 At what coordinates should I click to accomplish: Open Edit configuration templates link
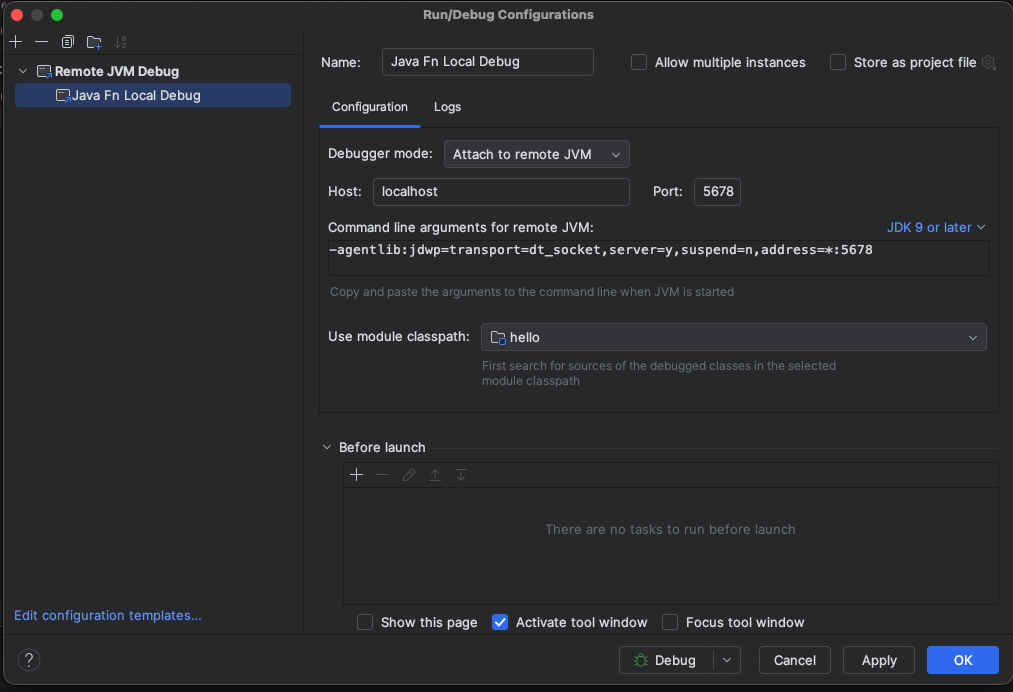coord(108,615)
